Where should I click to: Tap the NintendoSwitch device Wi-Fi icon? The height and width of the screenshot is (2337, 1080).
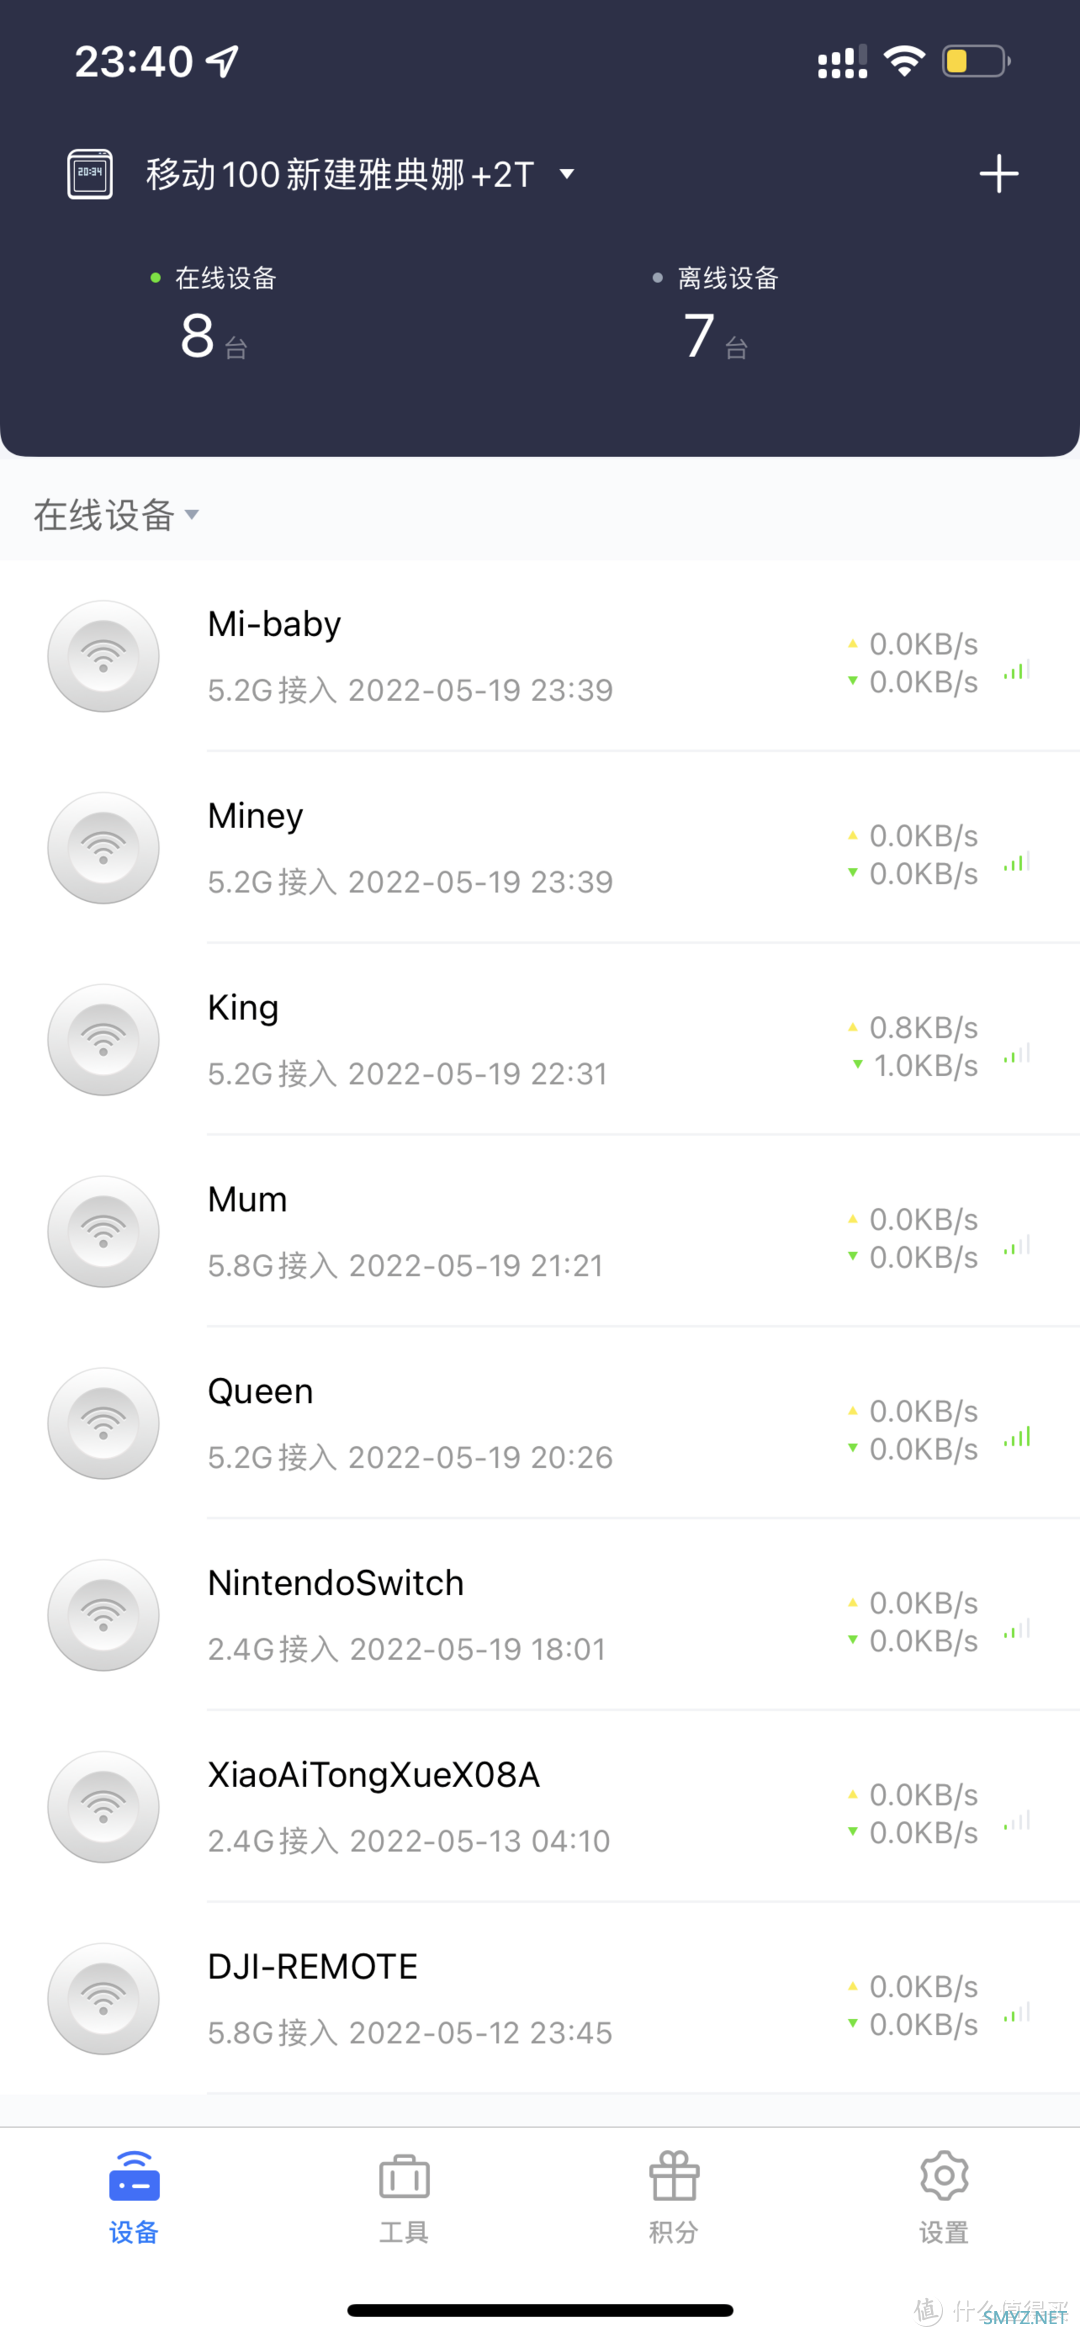[x=104, y=1615]
